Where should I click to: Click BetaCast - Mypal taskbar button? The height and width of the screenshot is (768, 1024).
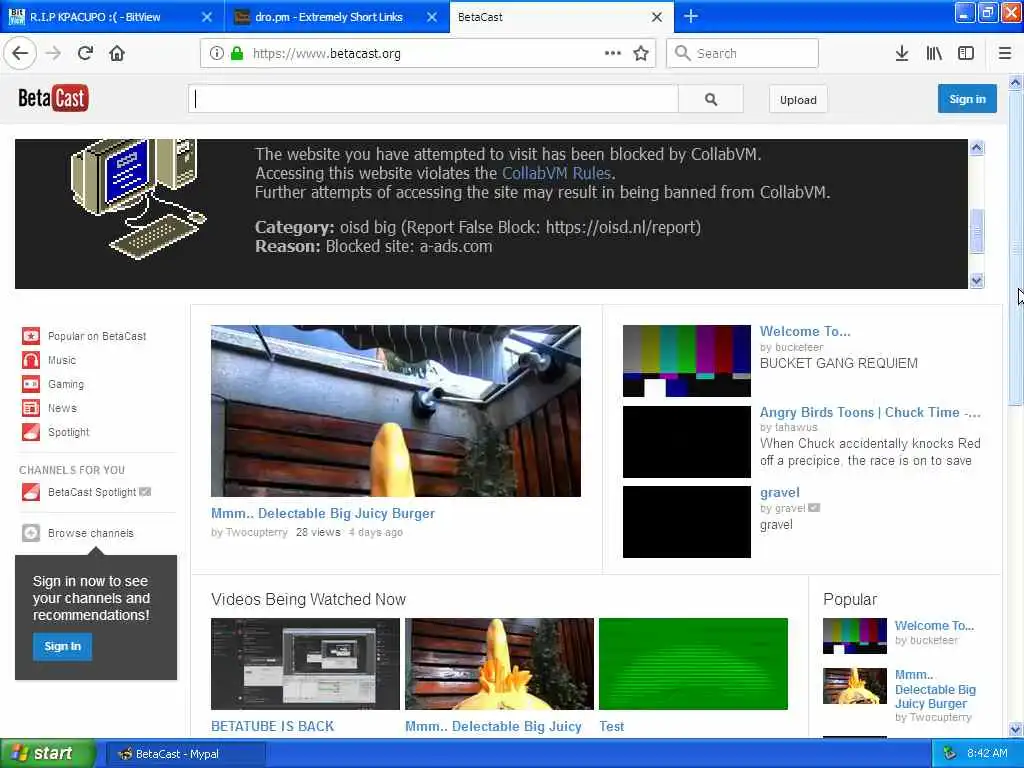pos(185,754)
